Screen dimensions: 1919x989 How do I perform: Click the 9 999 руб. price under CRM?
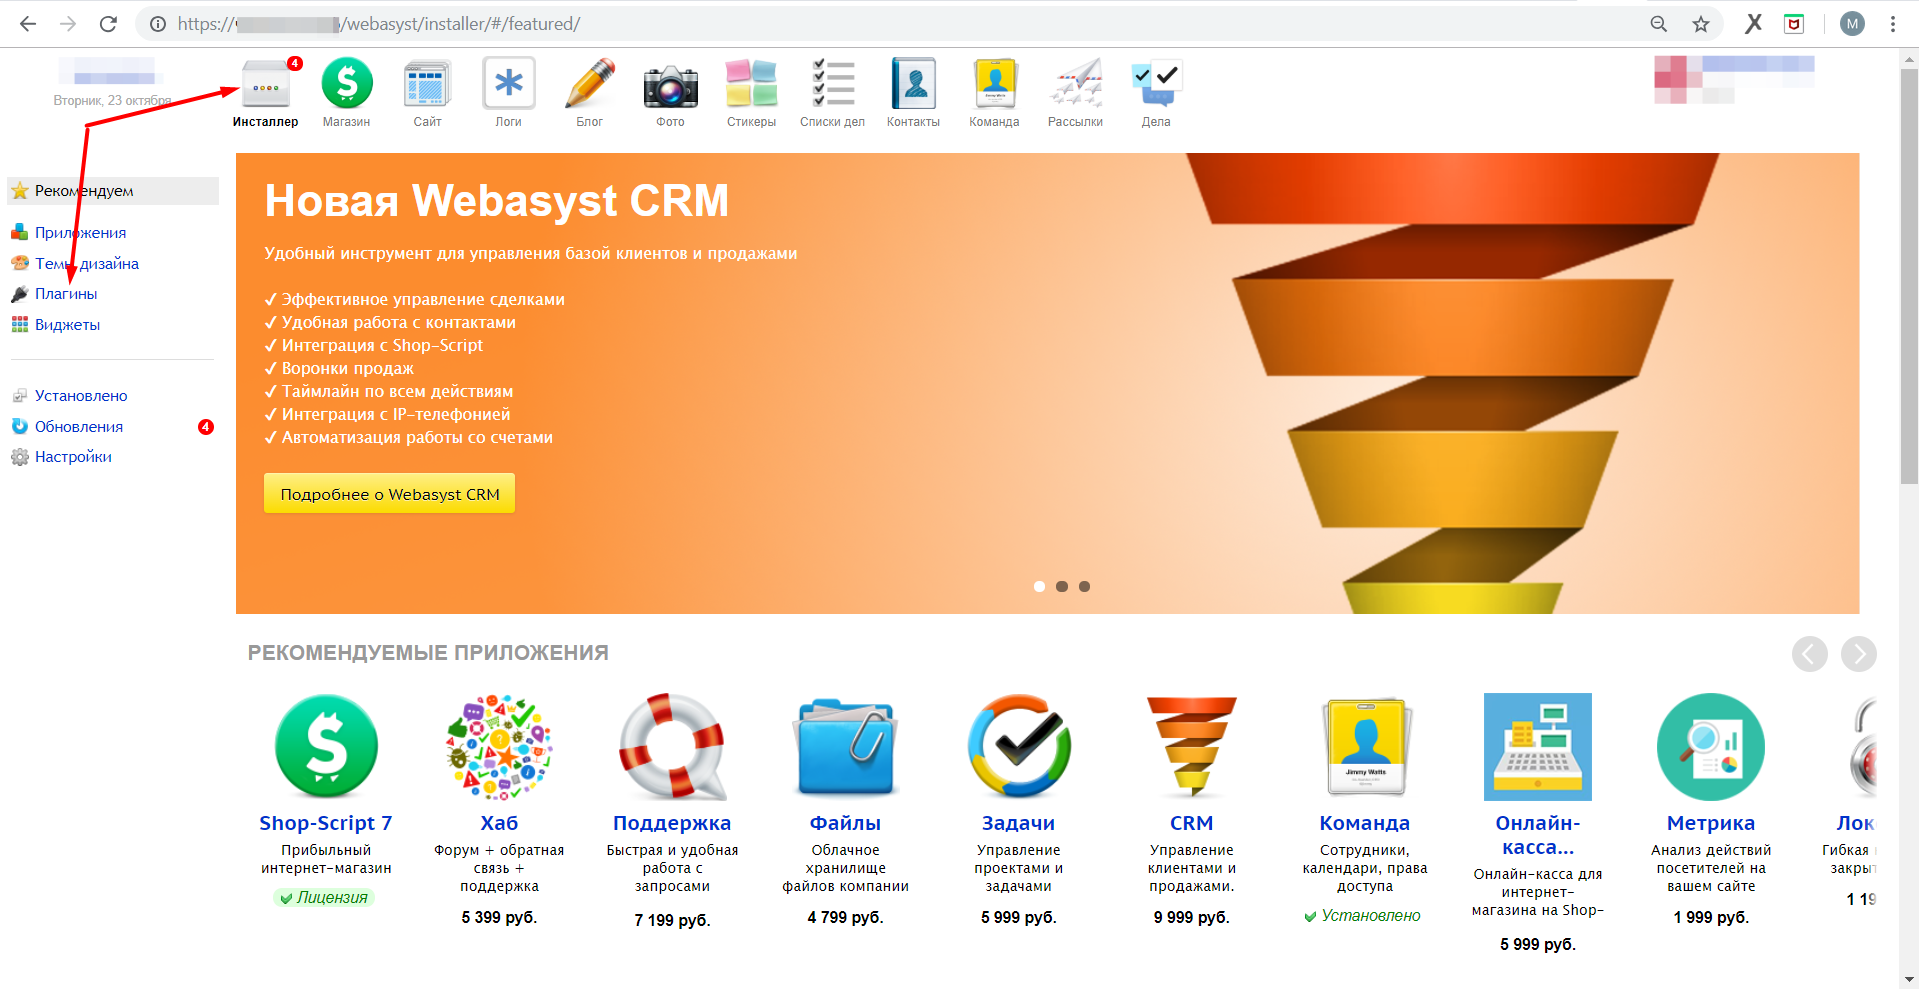point(1192,918)
